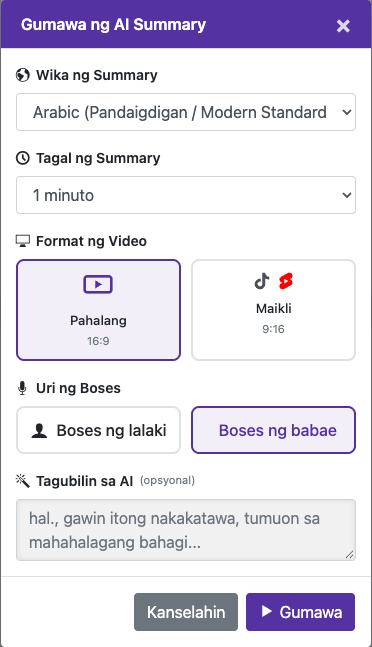Viewport: 372px width, 647px height.
Task: Select the Pahalang 16:9 video format
Action: [x=99, y=310]
